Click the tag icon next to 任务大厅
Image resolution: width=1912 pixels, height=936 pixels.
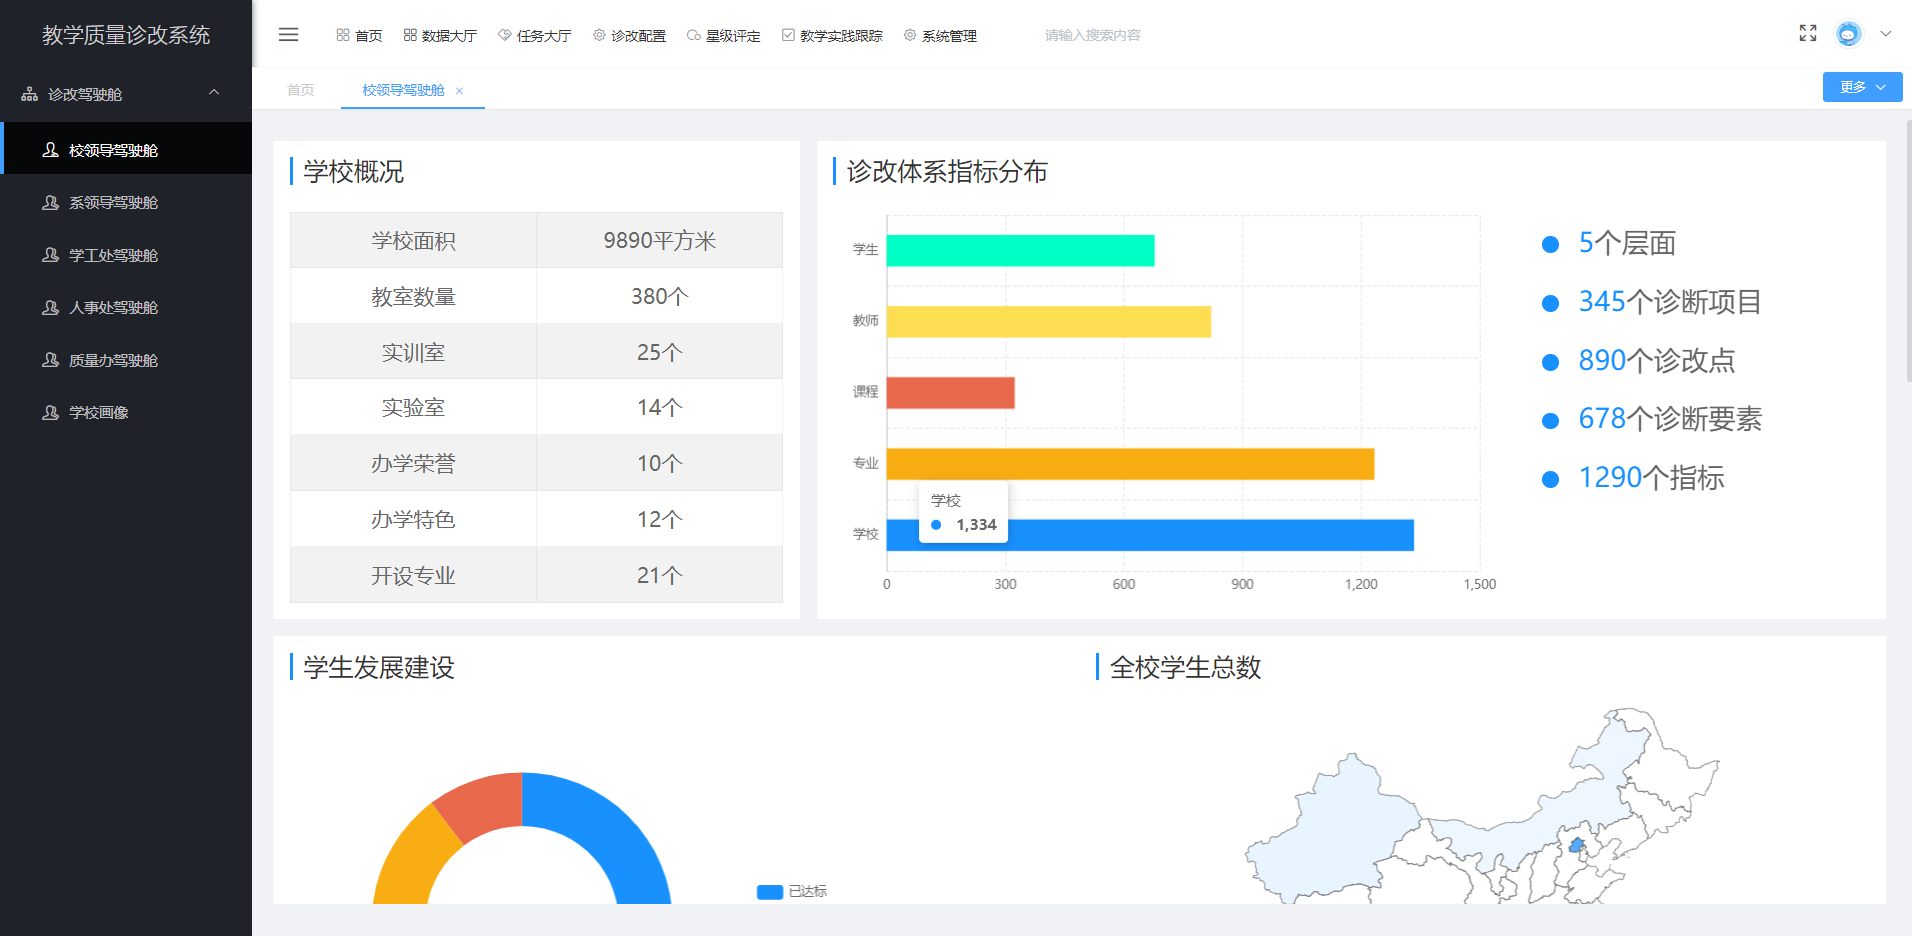click(x=505, y=35)
